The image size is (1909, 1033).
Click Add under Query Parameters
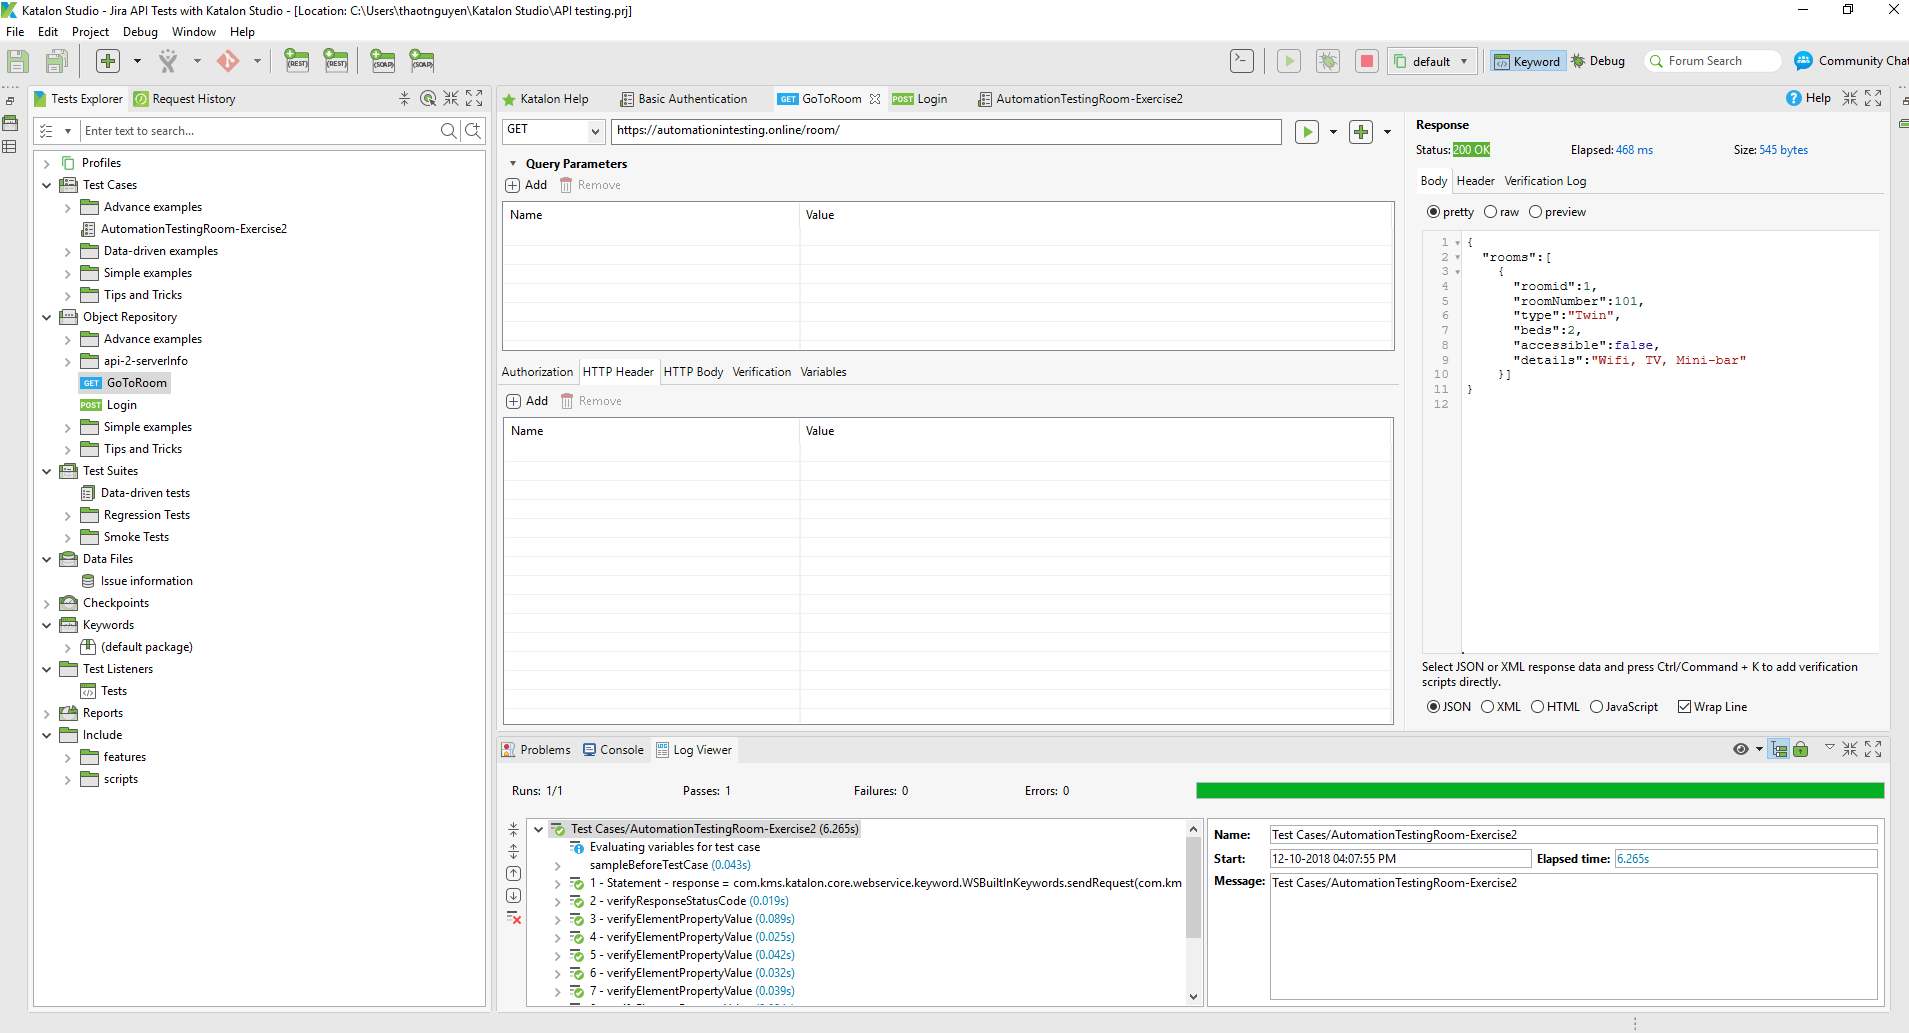tap(527, 185)
